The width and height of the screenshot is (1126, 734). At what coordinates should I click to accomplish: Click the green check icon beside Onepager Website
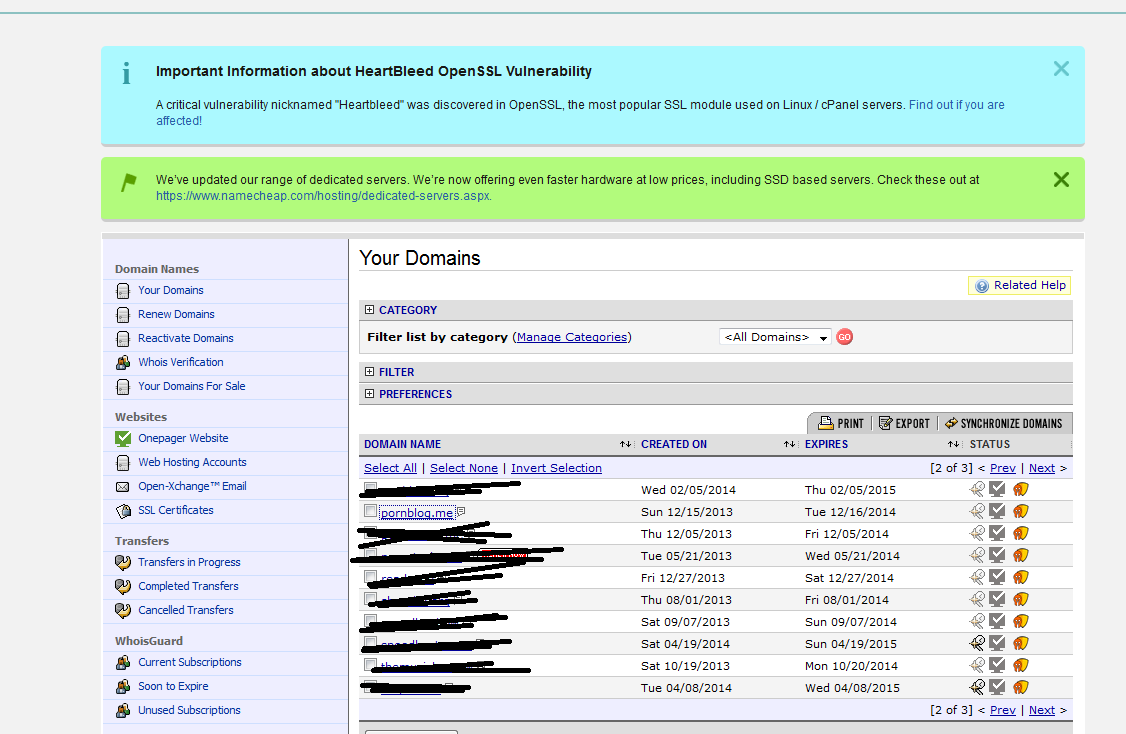click(x=124, y=439)
